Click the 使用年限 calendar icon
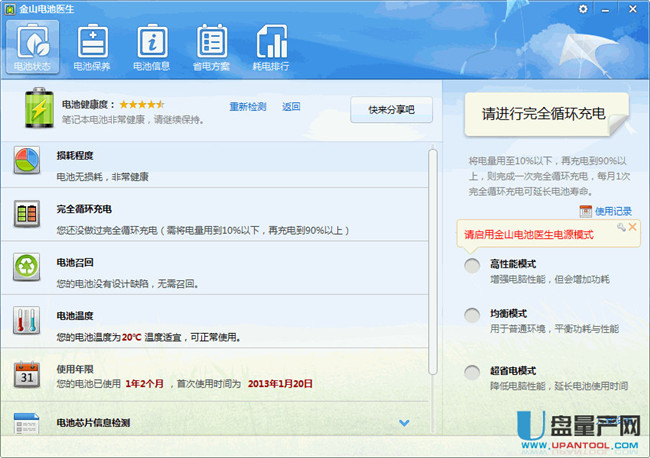The width and height of the screenshot is (650, 458). click(x=27, y=375)
